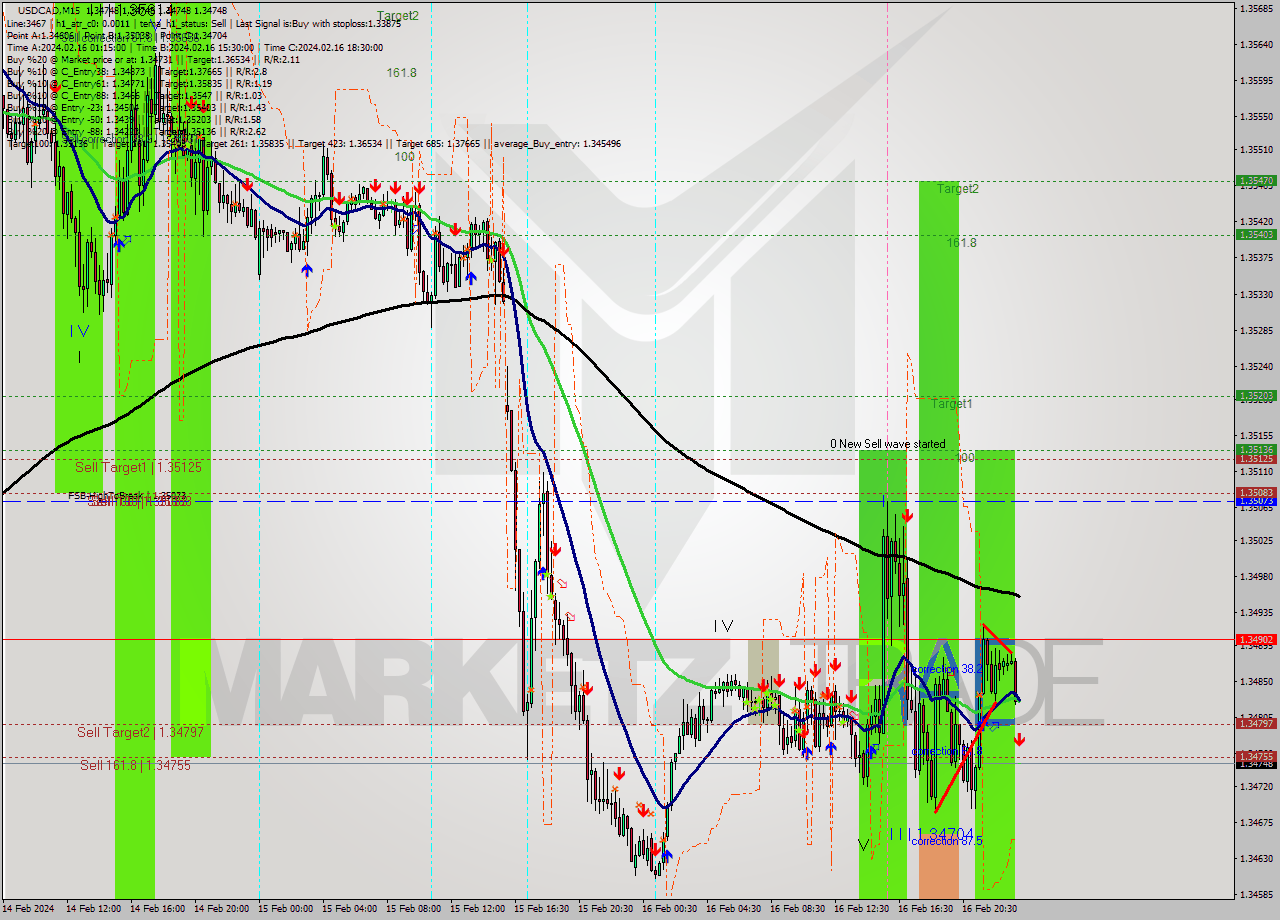This screenshot has height=920, width=1280.
Task: Click the 'V' wave label at bottom green bar
Action: coord(864,845)
